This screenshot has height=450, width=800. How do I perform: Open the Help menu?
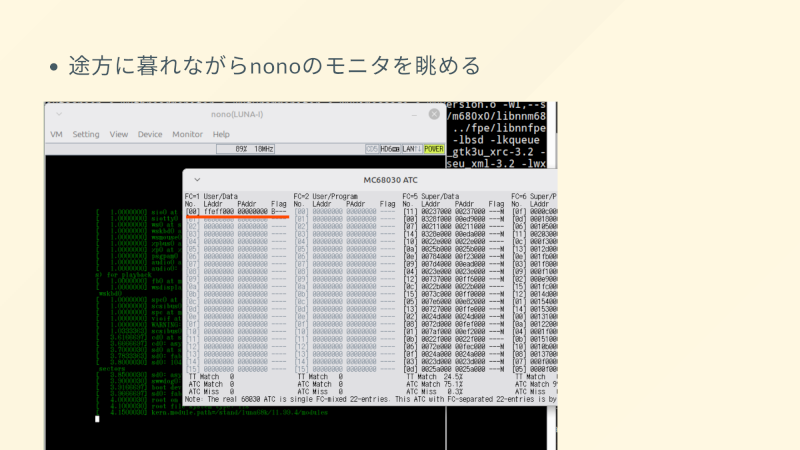pos(221,134)
